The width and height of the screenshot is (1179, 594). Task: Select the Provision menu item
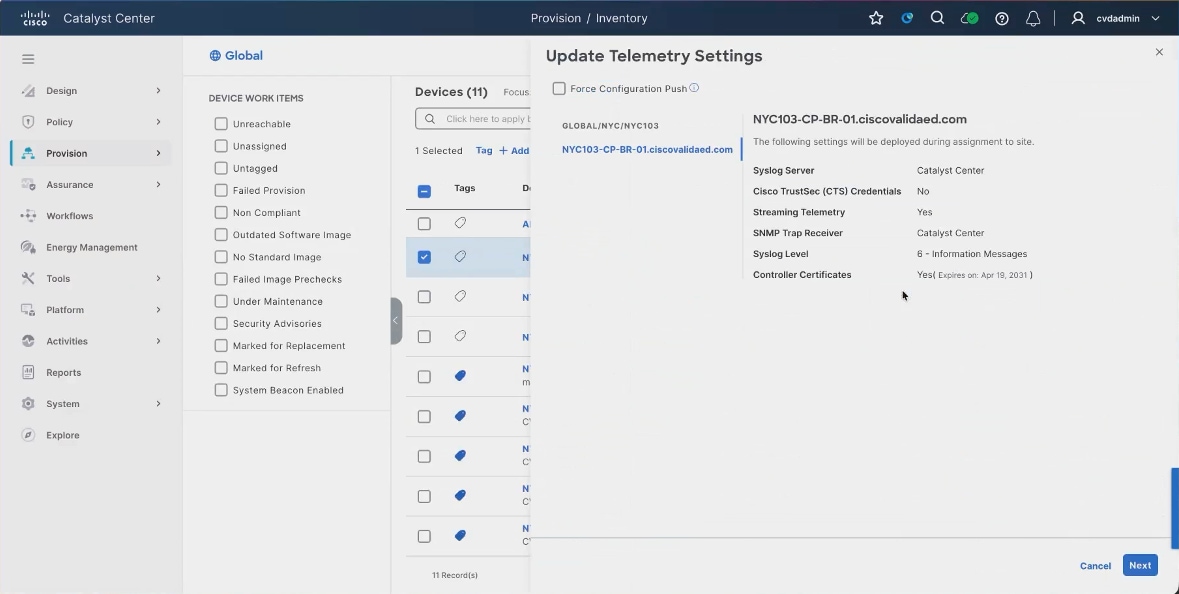point(90,153)
